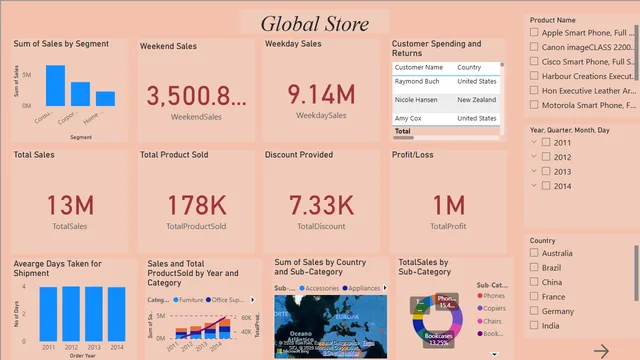
Task: Select Germany in Country slicer
Action: (x=534, y=311)
